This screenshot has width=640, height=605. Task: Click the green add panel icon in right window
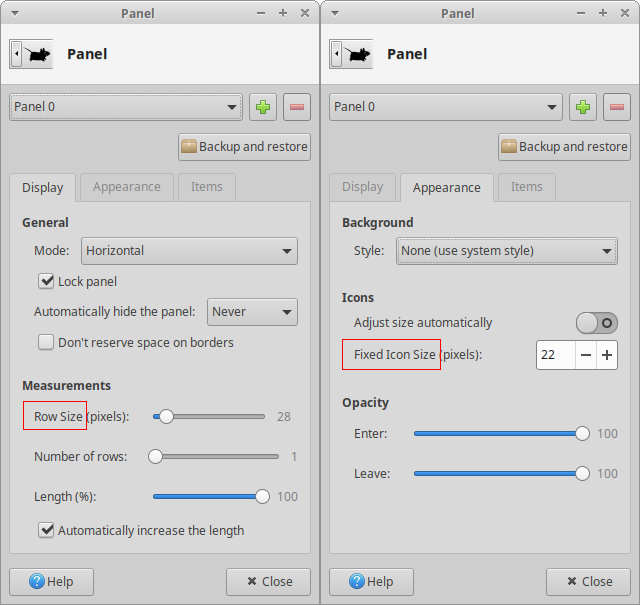click(583, 107)
